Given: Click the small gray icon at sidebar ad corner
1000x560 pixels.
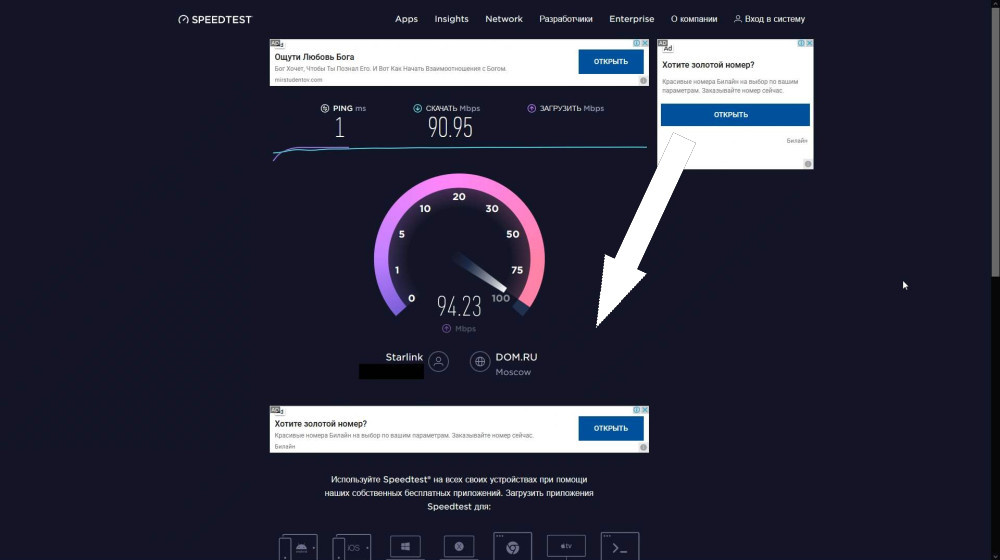Looking at the screenshot, I should [807, 164].
